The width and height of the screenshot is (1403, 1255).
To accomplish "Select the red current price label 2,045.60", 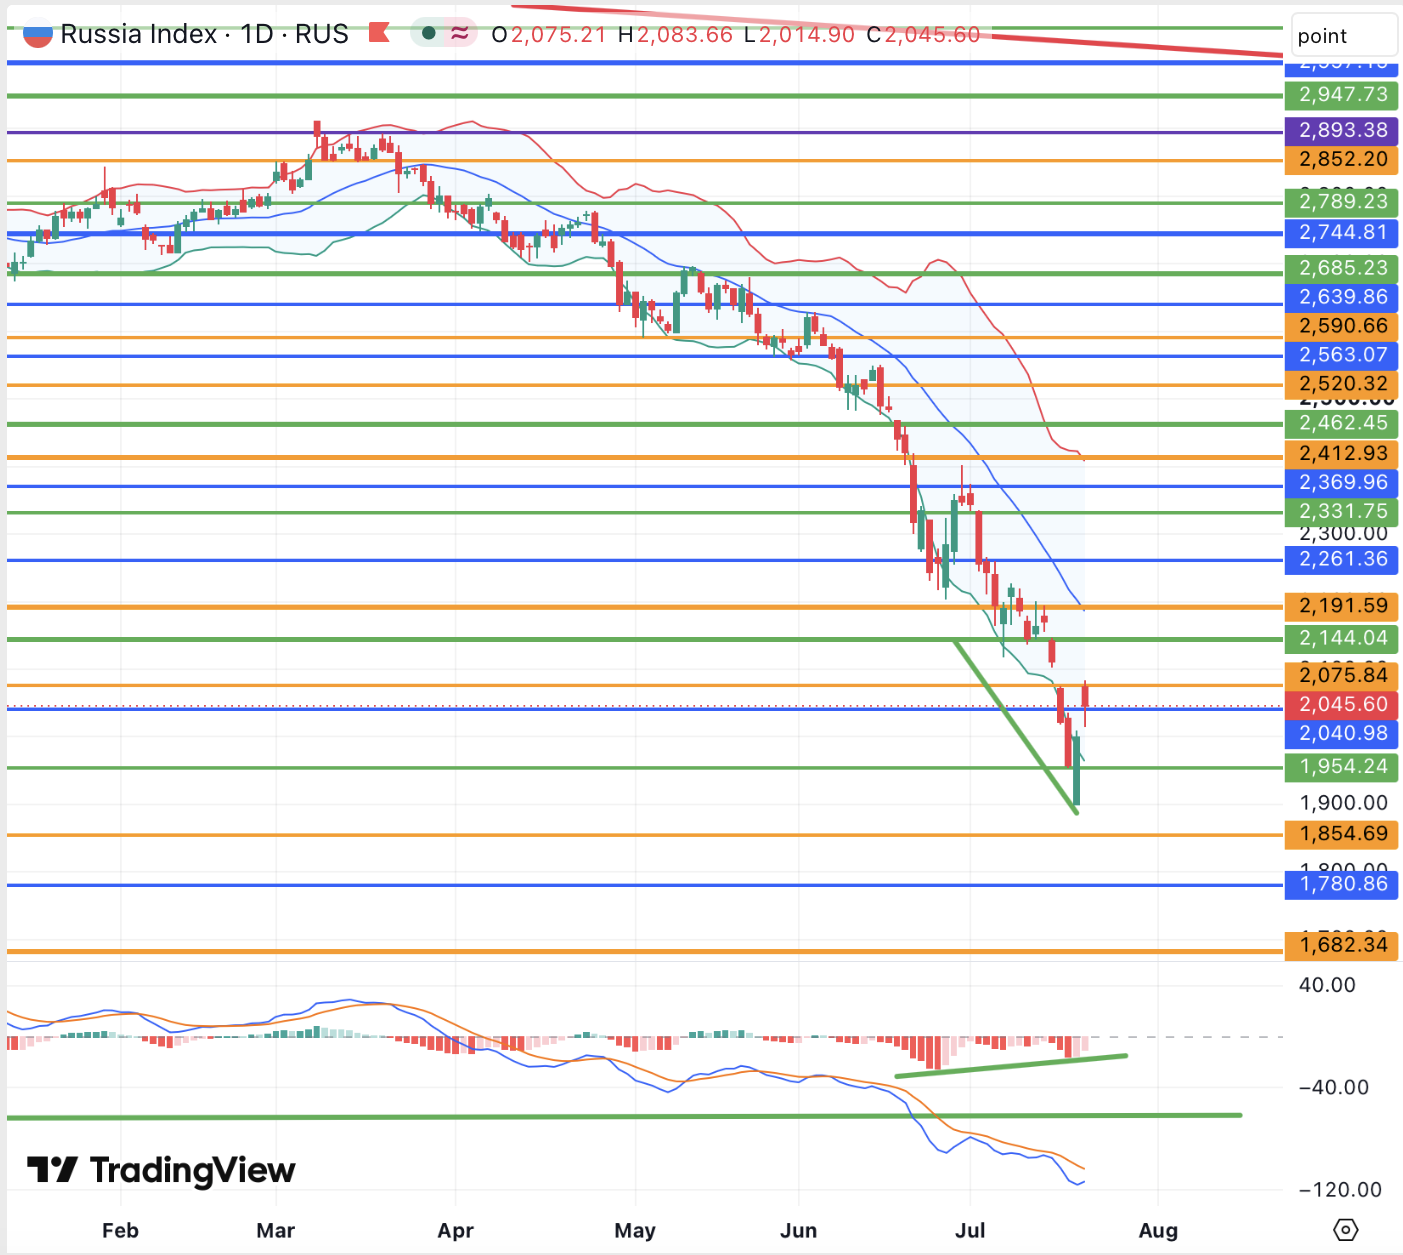I will (1342, 704).
